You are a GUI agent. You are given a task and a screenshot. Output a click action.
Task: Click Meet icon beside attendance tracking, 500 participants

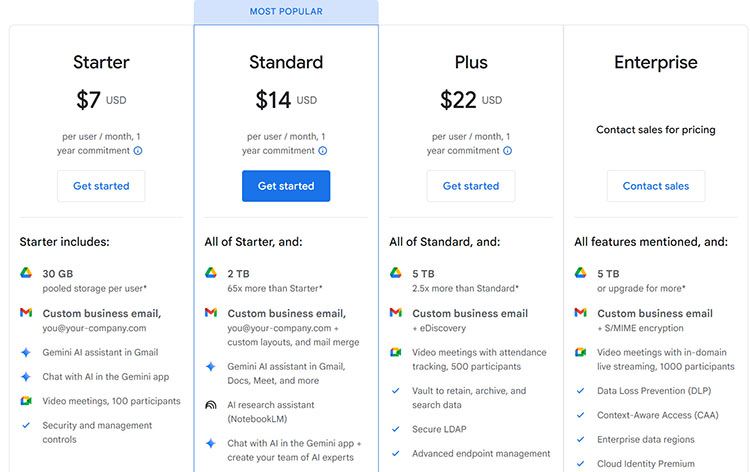(396, 352)
